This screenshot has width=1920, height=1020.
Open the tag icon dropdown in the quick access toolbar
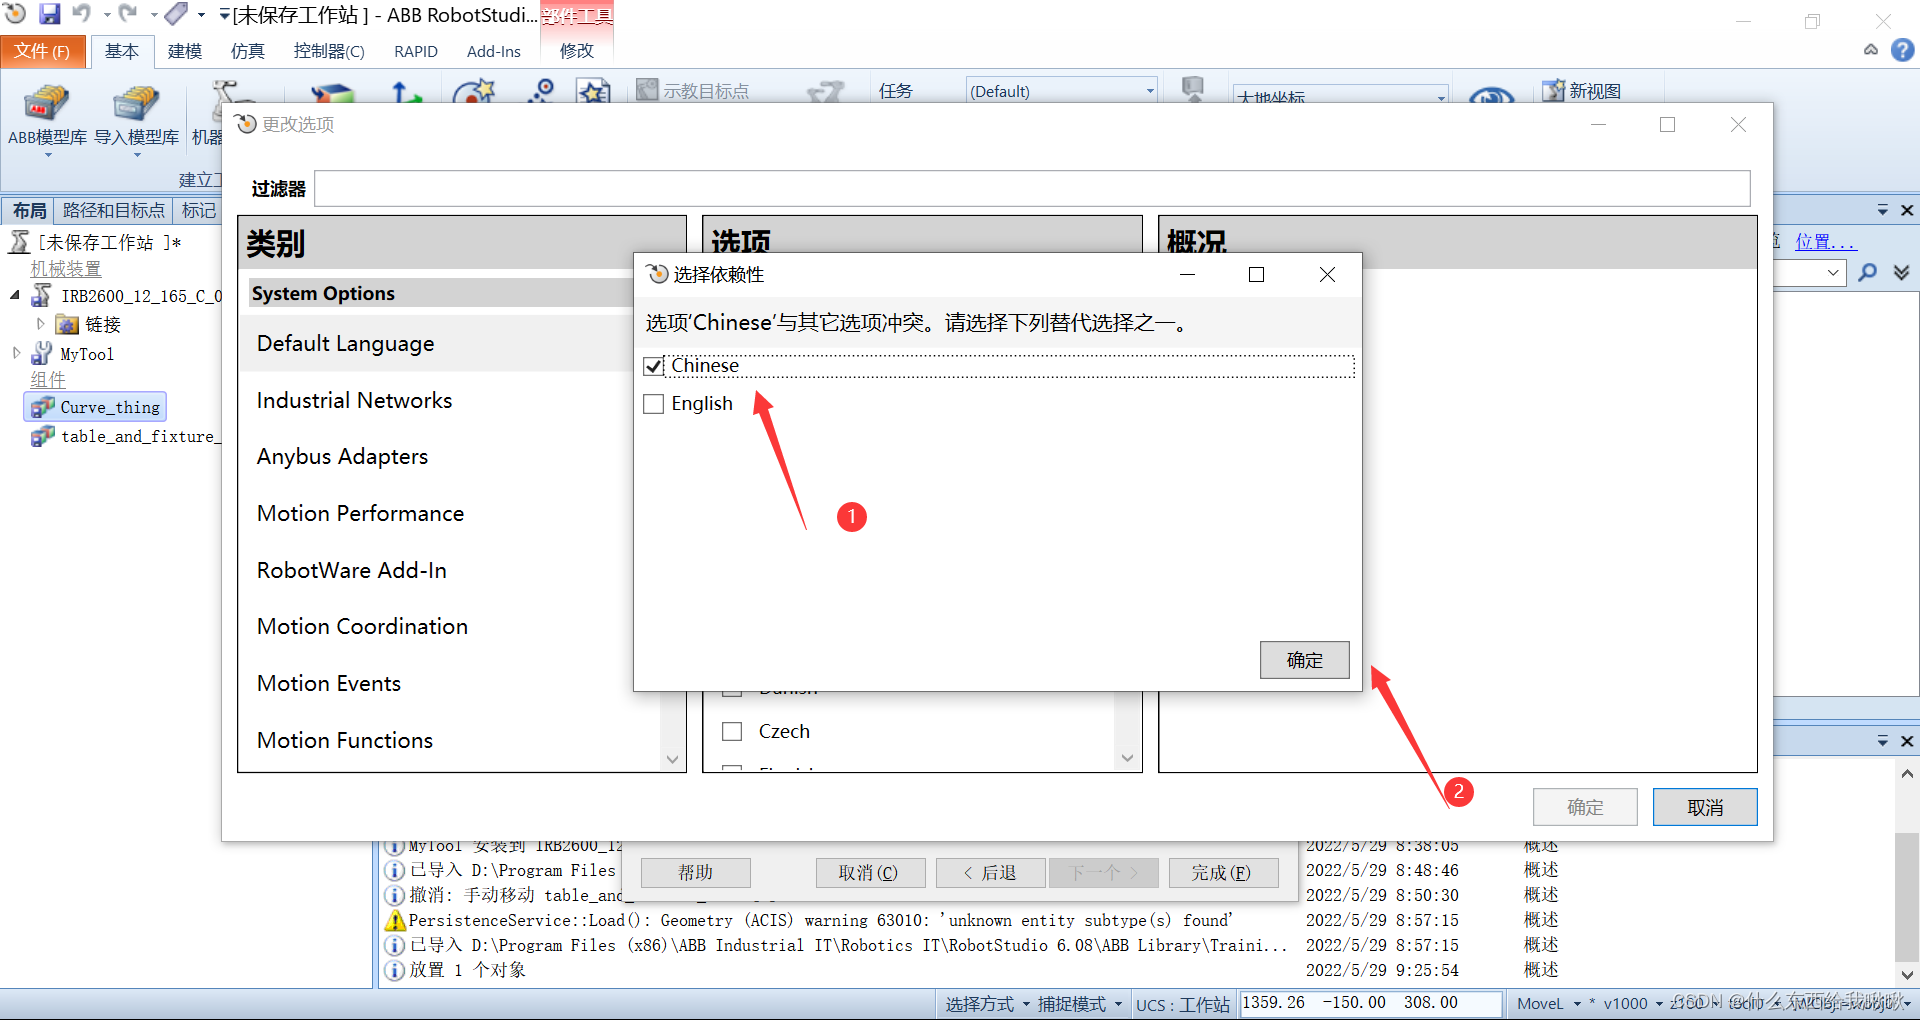pyautogui.click(x=201, y=14)
